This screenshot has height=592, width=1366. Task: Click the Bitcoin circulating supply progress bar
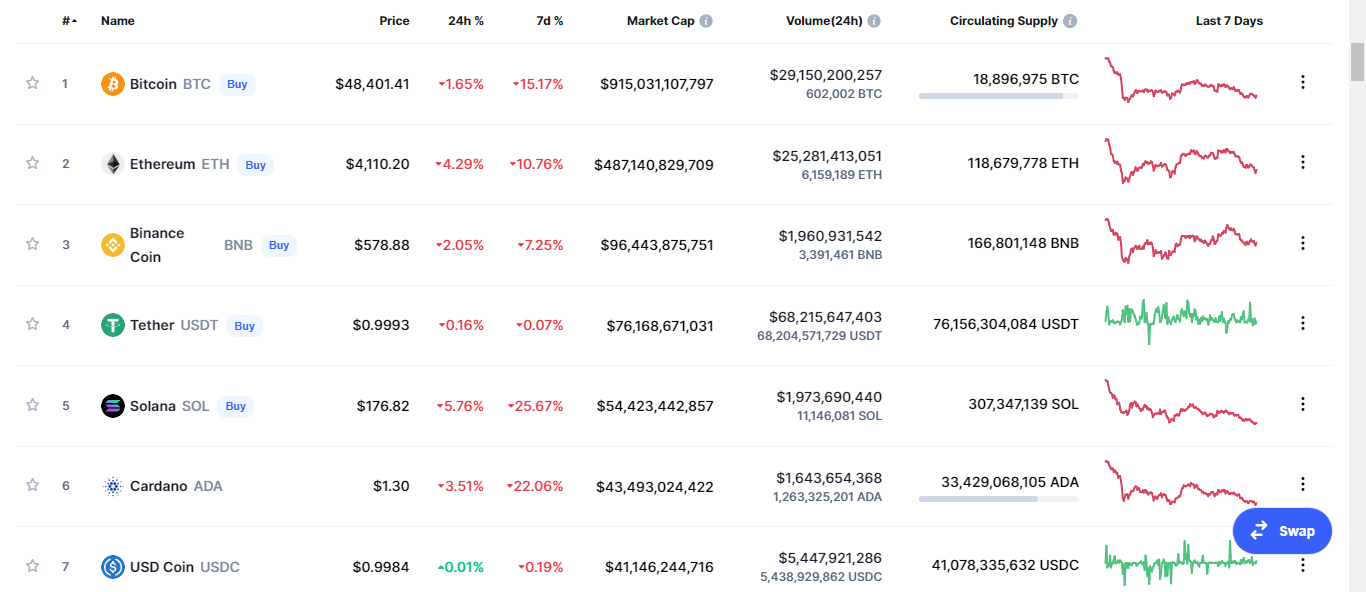(998, 96)
